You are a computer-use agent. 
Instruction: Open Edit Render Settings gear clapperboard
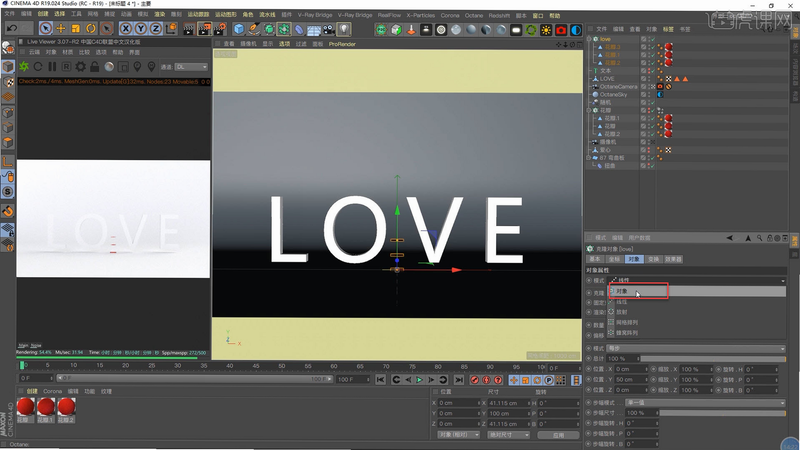point(220,29)
